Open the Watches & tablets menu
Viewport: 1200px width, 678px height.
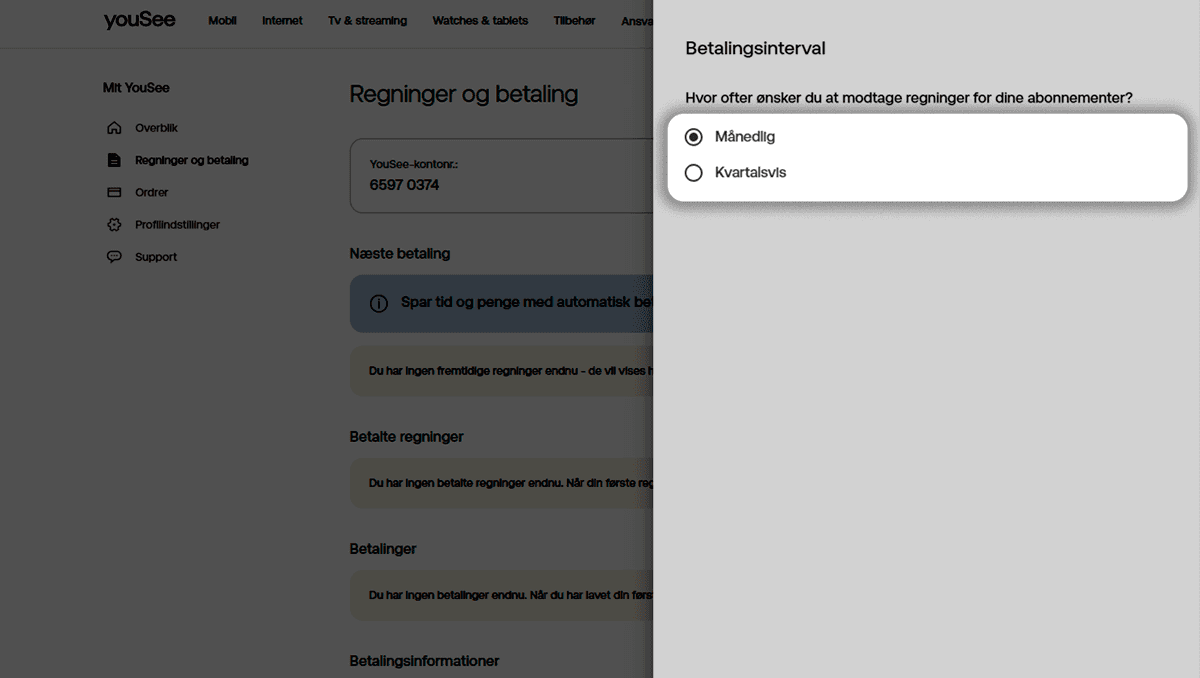click(480, 20)
